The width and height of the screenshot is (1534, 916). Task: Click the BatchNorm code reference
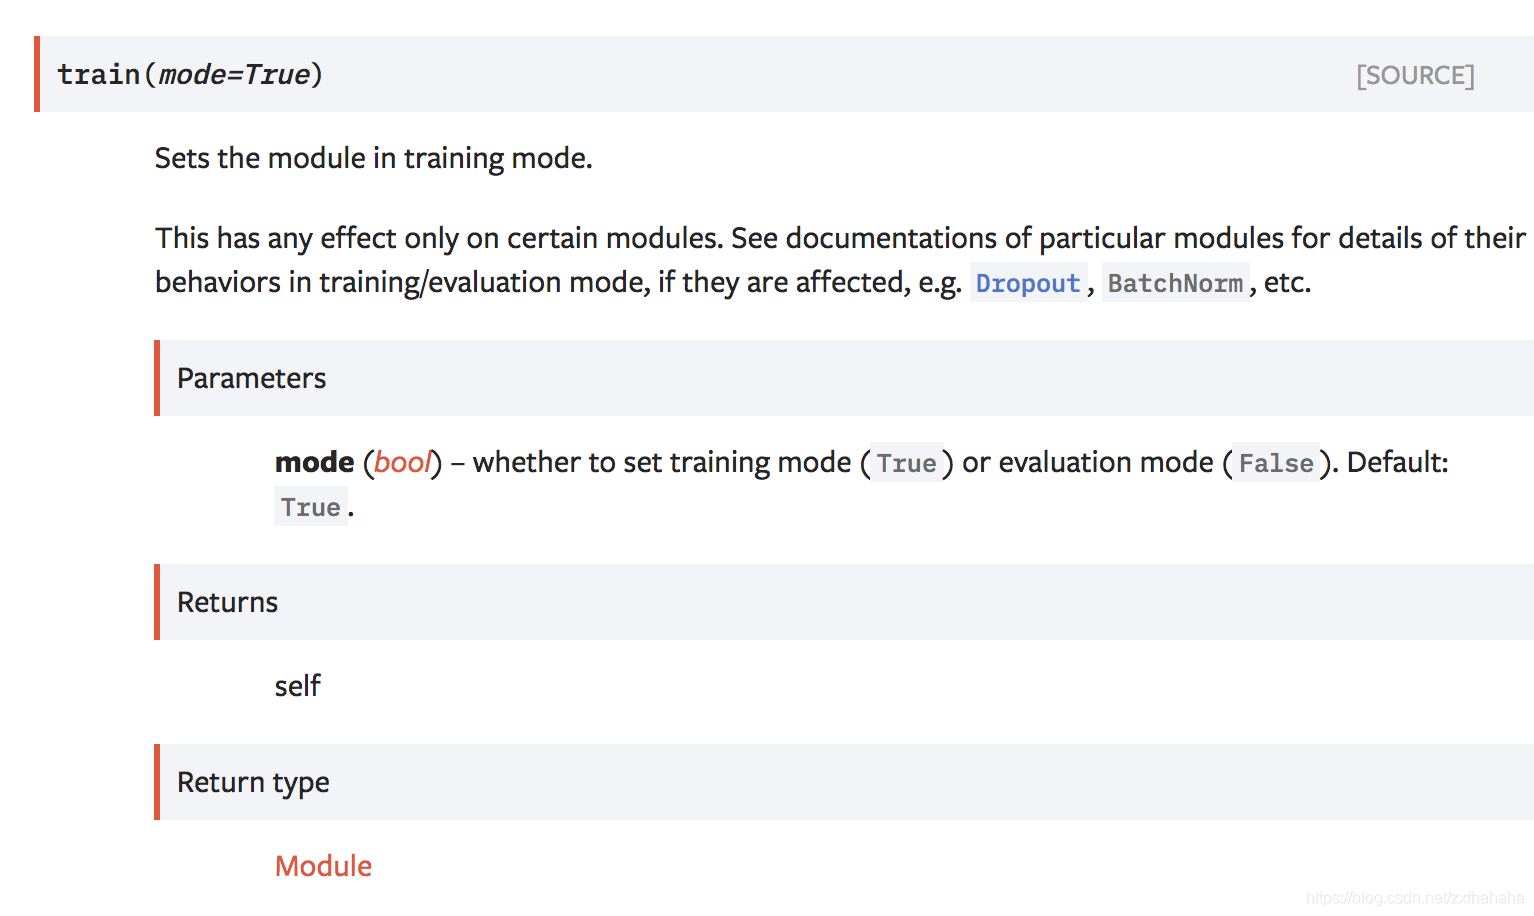pyautogui.click(x=1175, y=283)
